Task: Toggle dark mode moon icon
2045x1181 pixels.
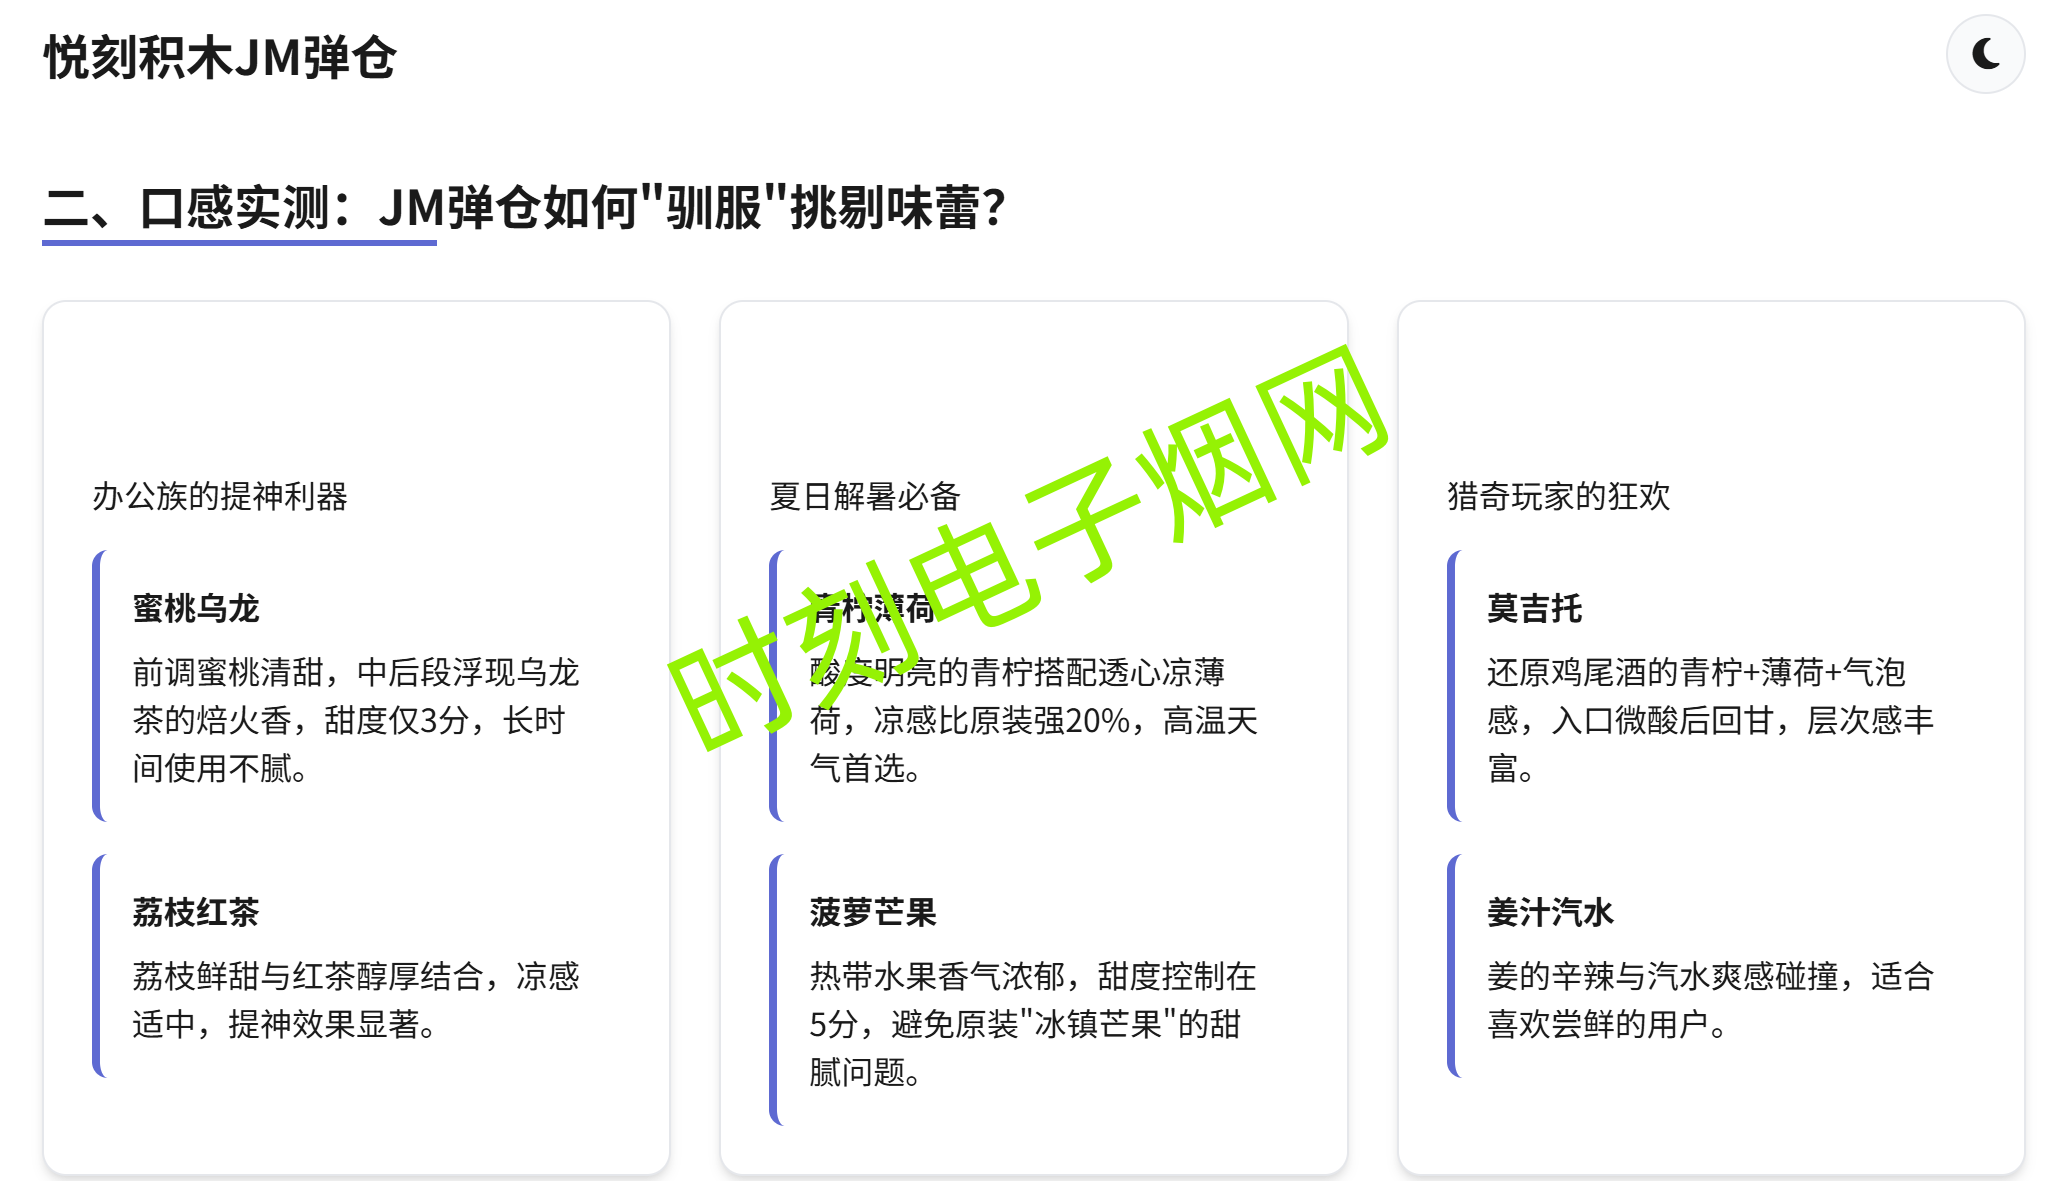Action: [x=1984, y=54]
